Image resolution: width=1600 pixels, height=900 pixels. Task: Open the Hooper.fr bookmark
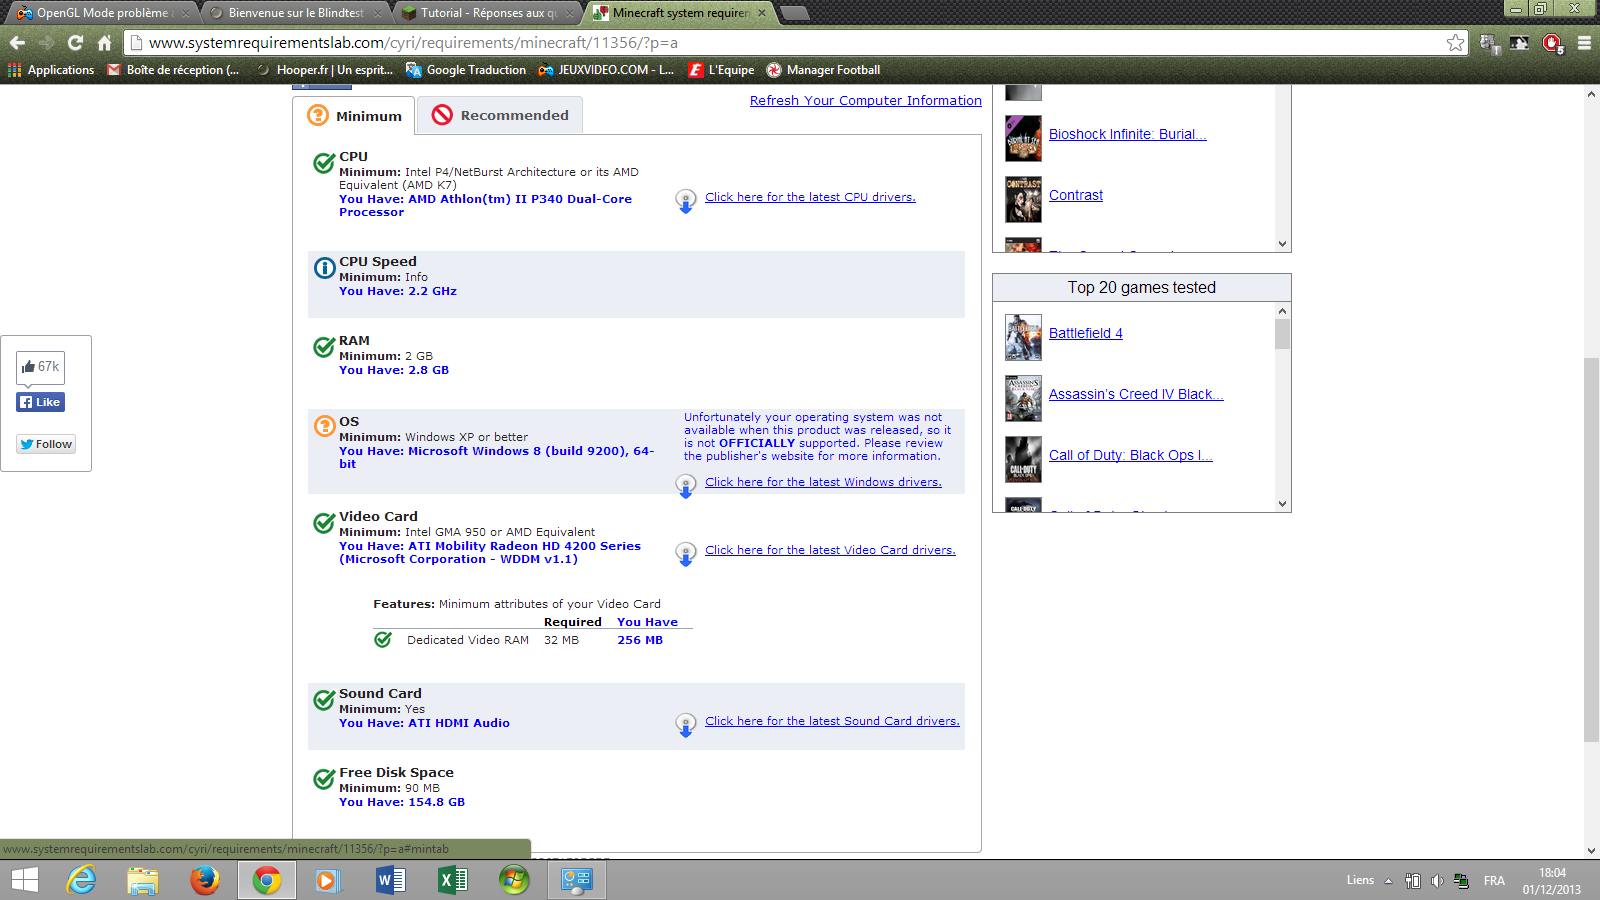point(325,70)
